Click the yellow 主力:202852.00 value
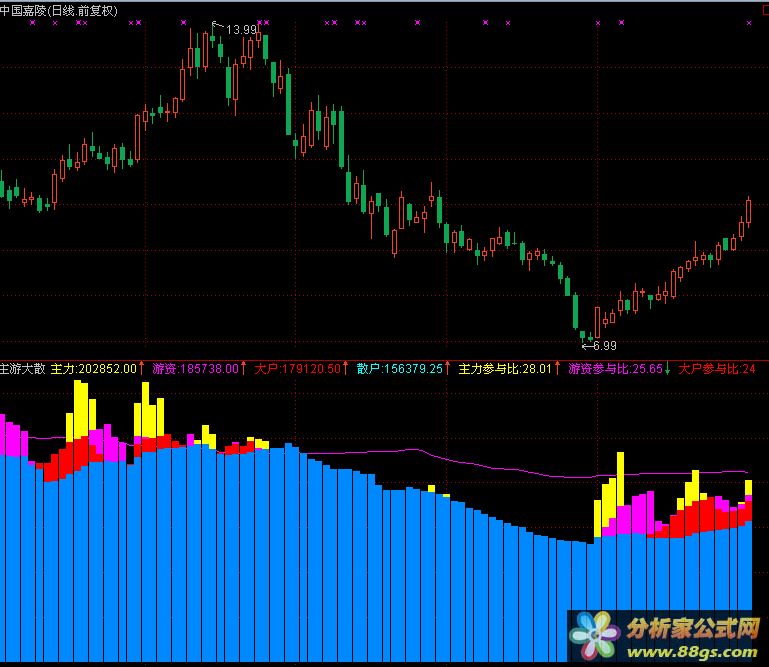This screenshot has height=667, width=769. pos(94,369)
